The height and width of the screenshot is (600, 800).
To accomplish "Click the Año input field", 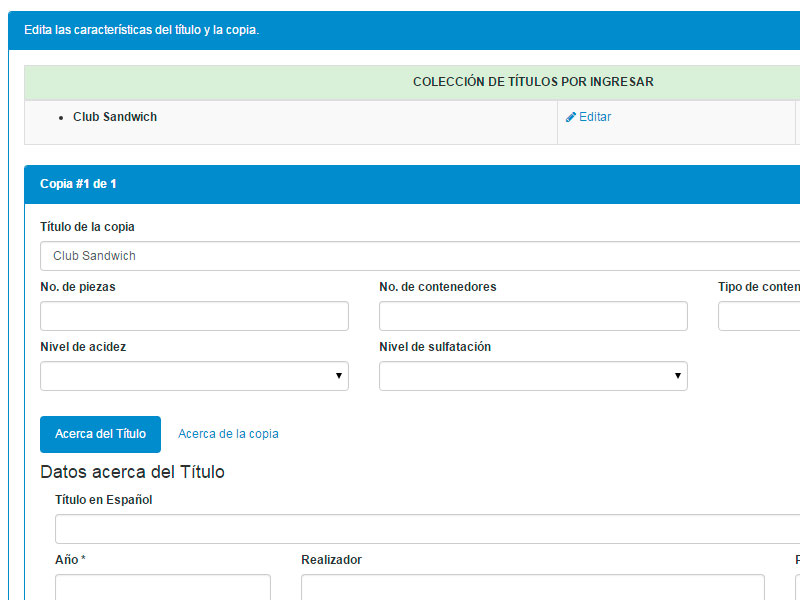I will [162, 587].
